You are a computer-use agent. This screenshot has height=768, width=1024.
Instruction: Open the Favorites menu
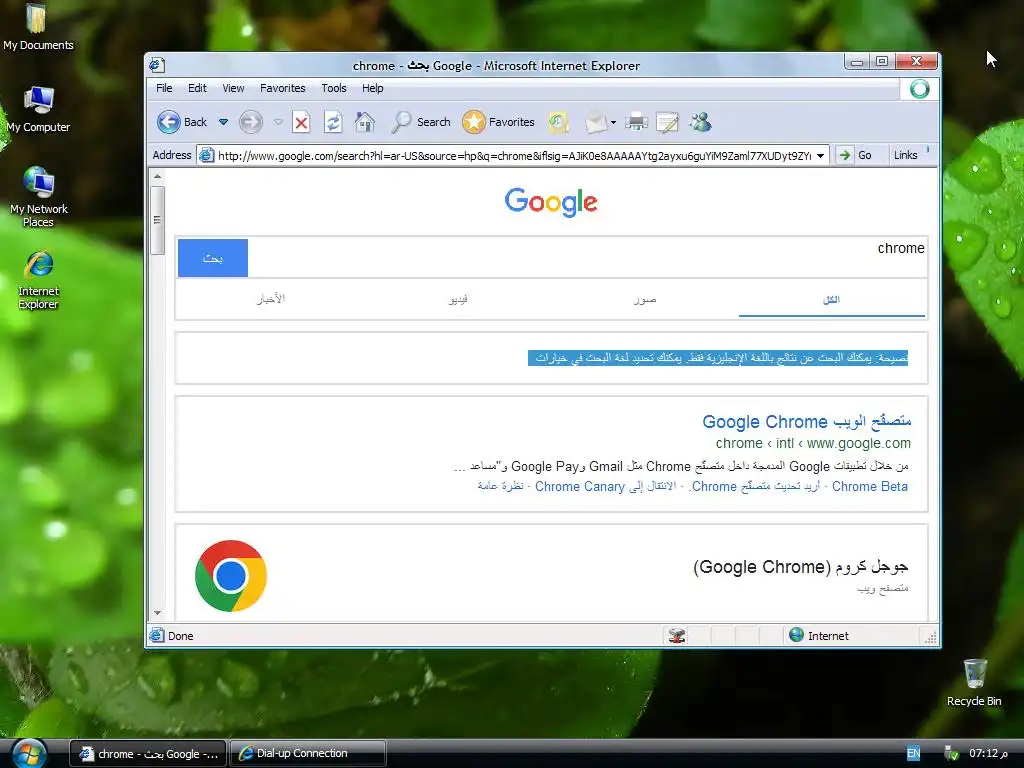pyautogui.click(x=283, y=88)
